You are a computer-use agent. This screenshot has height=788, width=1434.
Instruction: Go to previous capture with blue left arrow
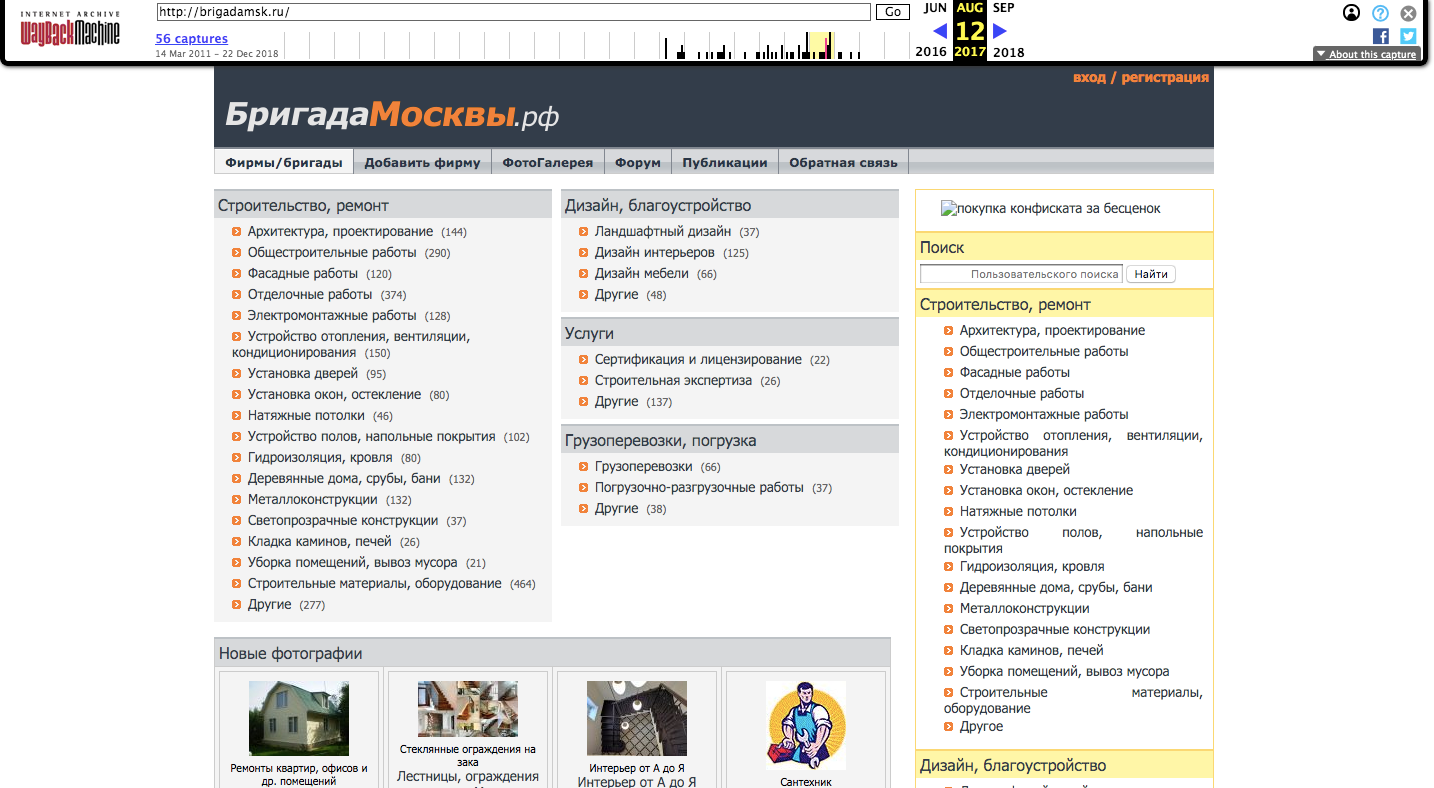pyautogui.click(x=939, y=31)
